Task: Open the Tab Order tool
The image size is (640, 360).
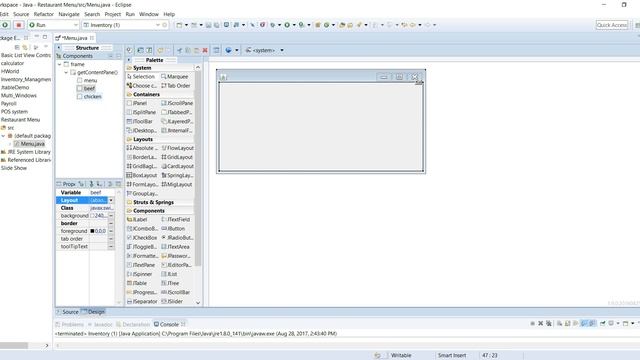Action: 176,86
